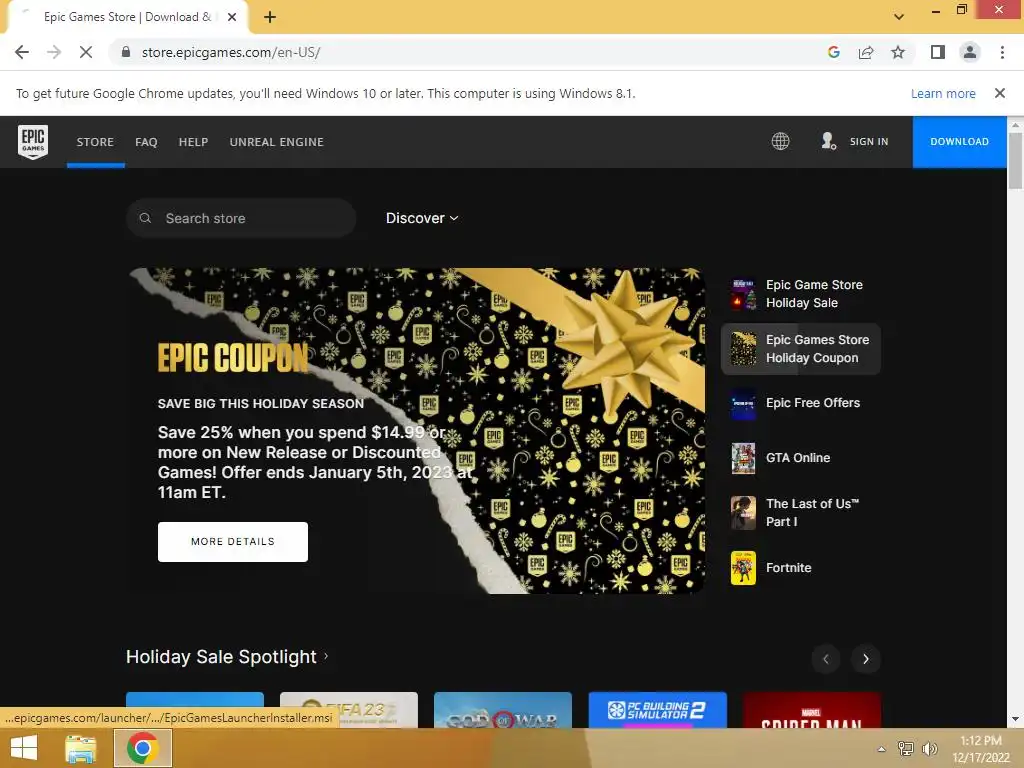1024x768 pixels.
Task: Select Epic Games Store Holiday Coupon item
Action: [x=801, y=349]
